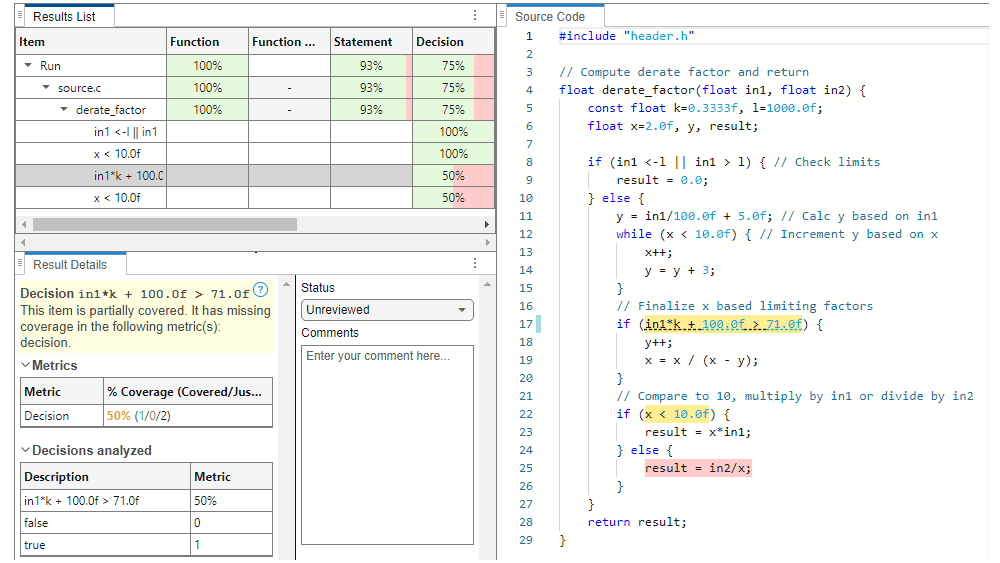Screen dimensions: 1000x563
Task: Click highlighted 'x < 10.0f' on line 22
Action: pyautogui.click(x=675, y=414)
